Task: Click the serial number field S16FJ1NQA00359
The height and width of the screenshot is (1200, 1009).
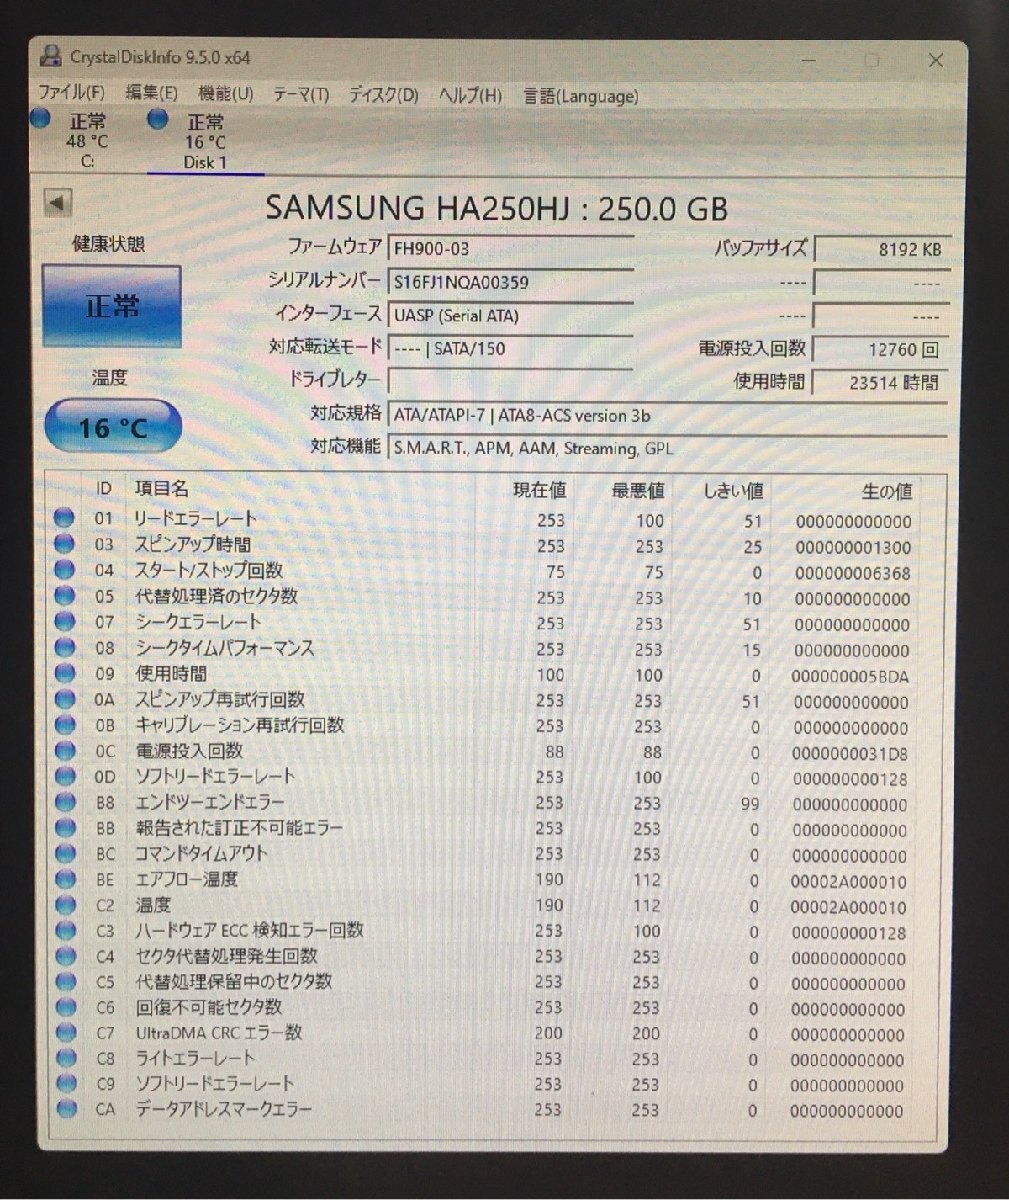Action: (510, 281)
